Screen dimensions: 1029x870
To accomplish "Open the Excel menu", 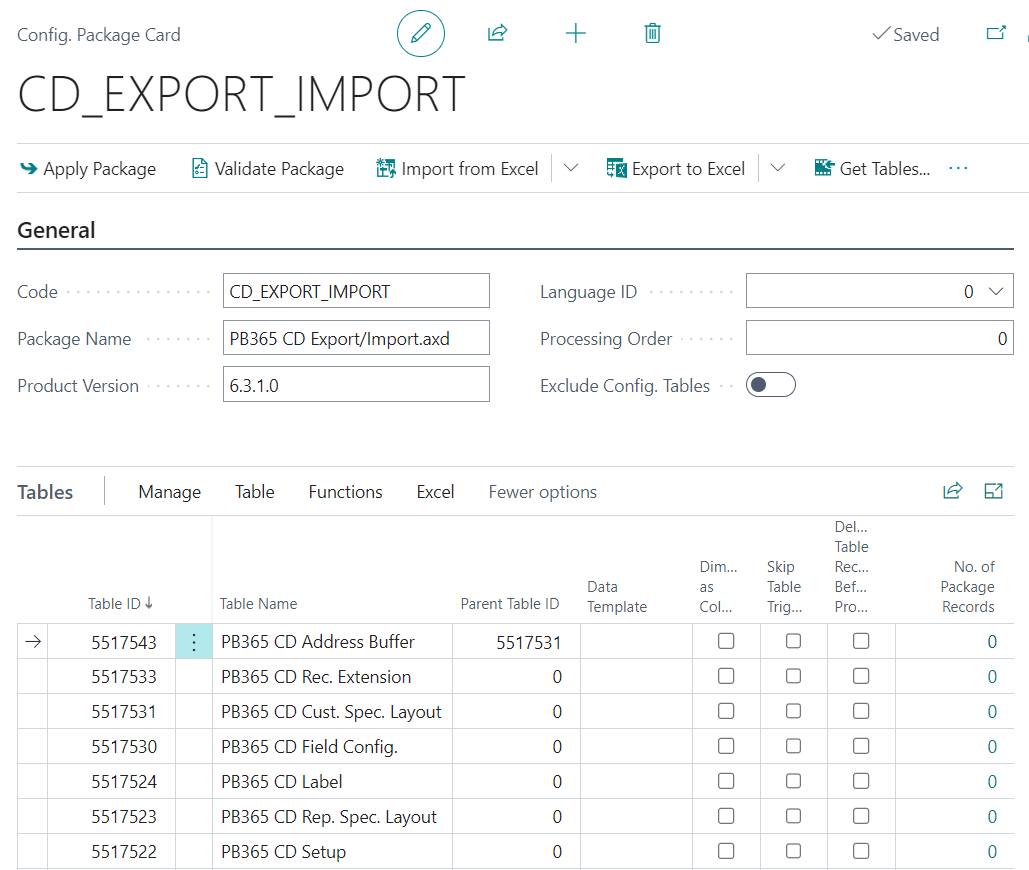I will point(435,492).
